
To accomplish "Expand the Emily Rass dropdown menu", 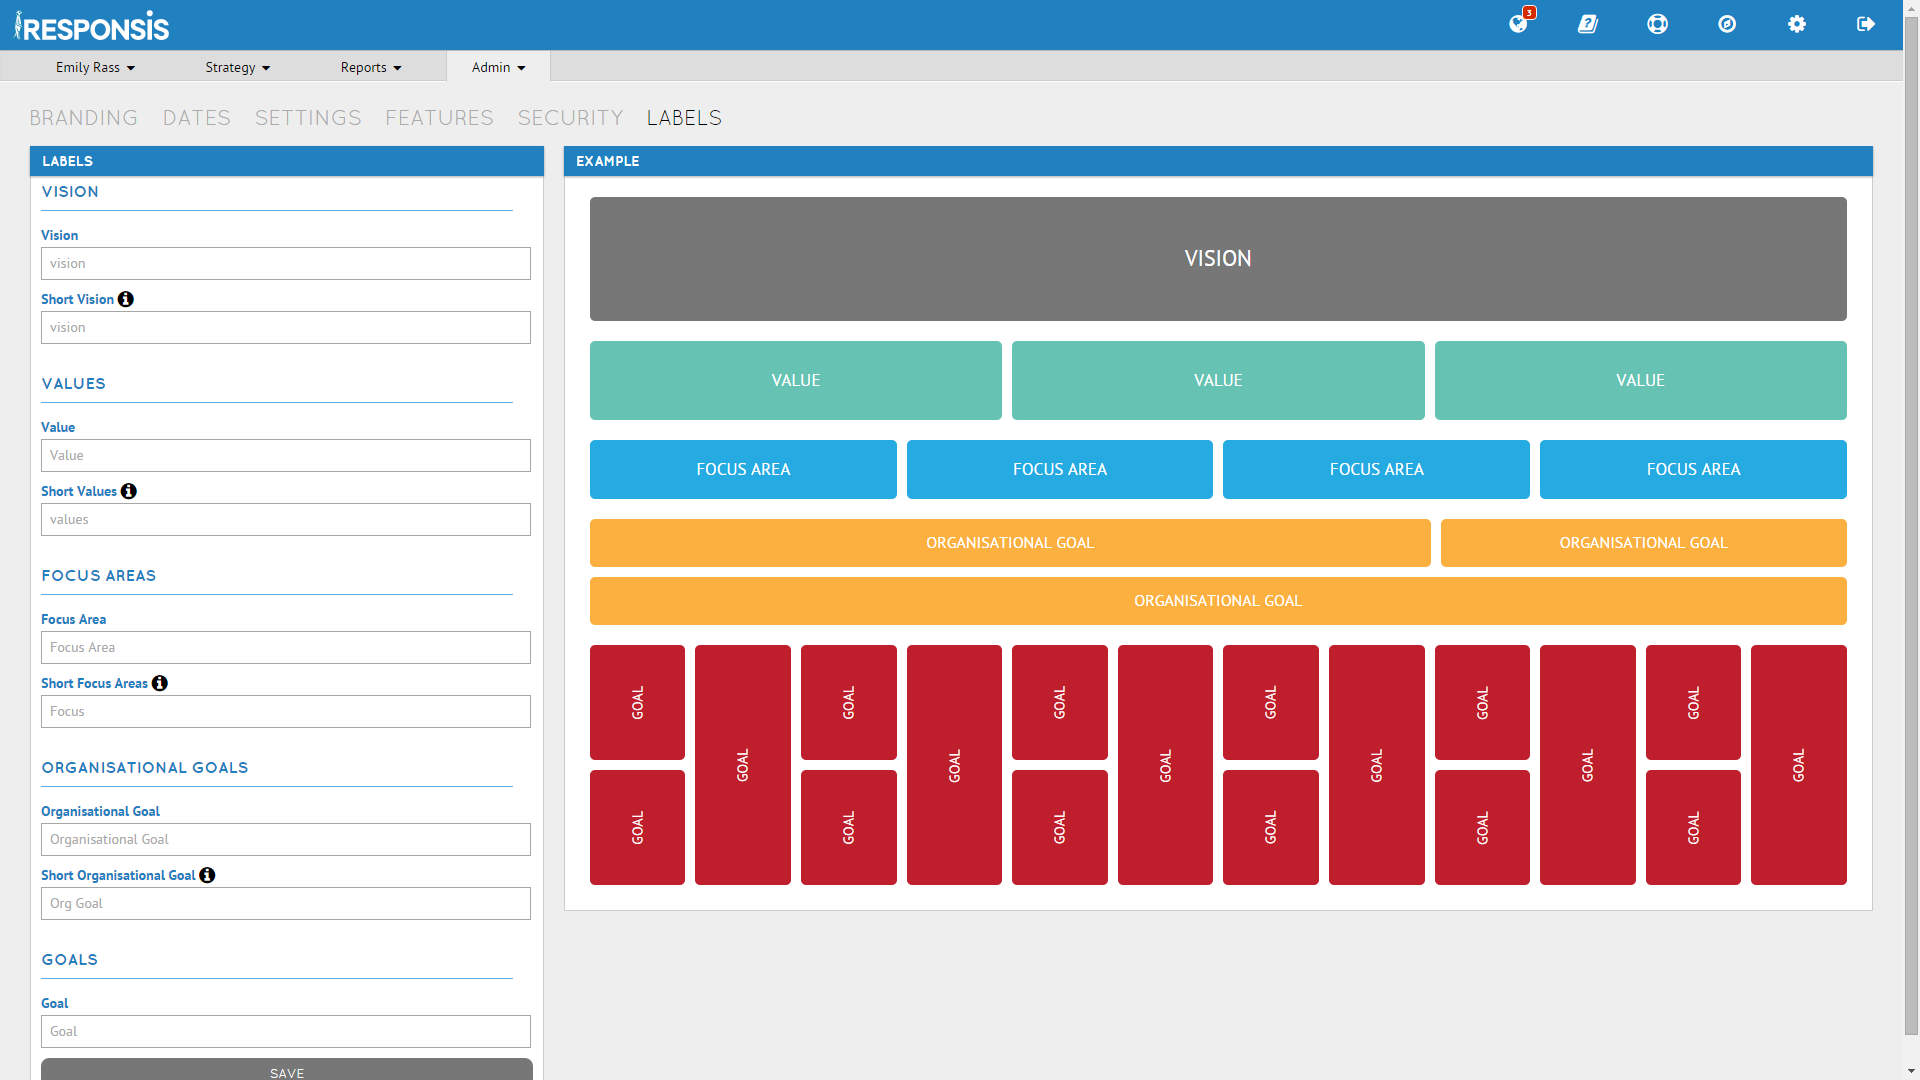I will coord(95,66).
